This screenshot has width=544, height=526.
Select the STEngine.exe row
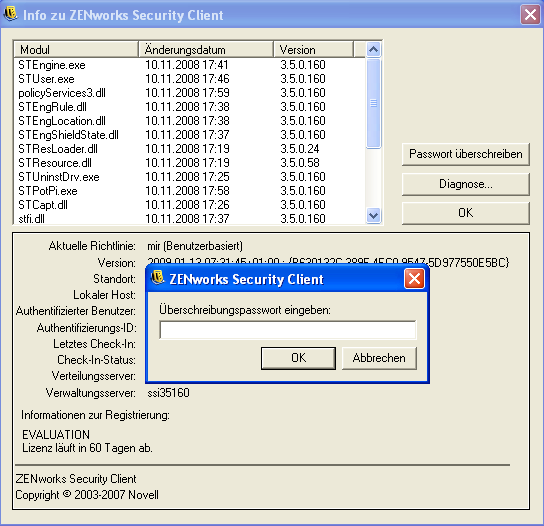click(x=189, y=65)
